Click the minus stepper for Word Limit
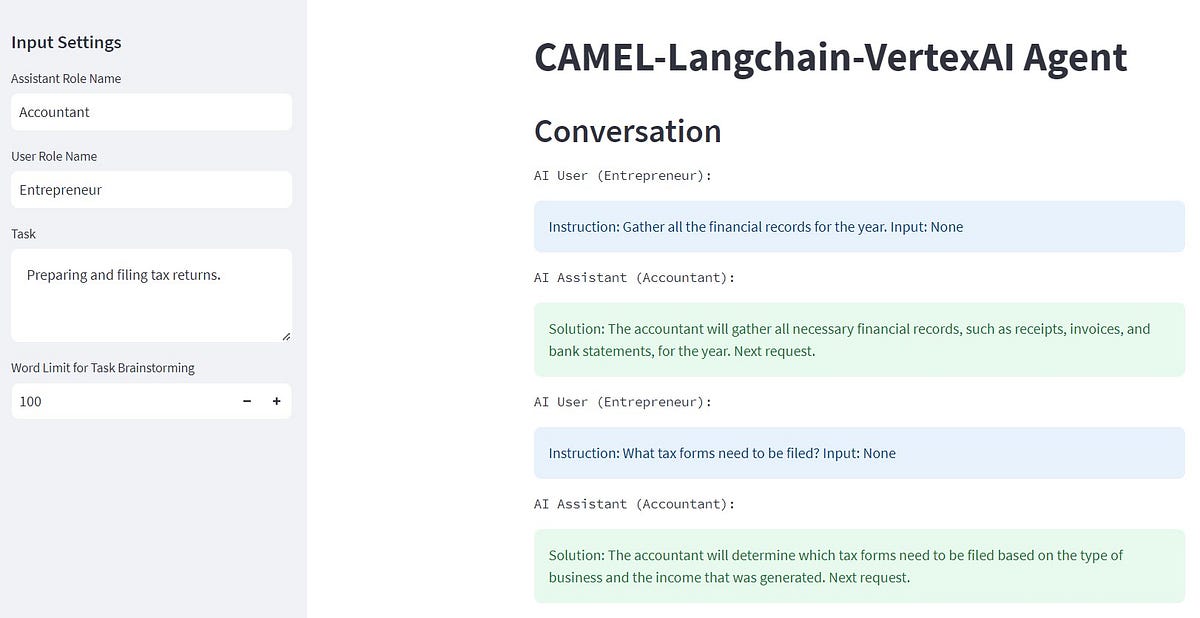The image size is (1200, 618). (247, 401)
